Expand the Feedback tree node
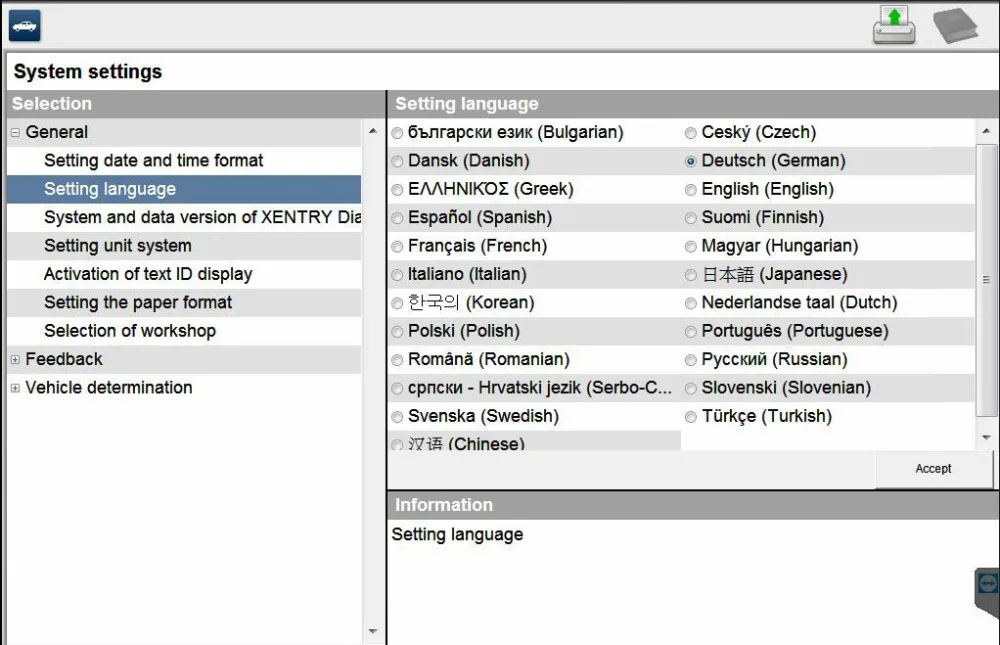 (15, 360)
